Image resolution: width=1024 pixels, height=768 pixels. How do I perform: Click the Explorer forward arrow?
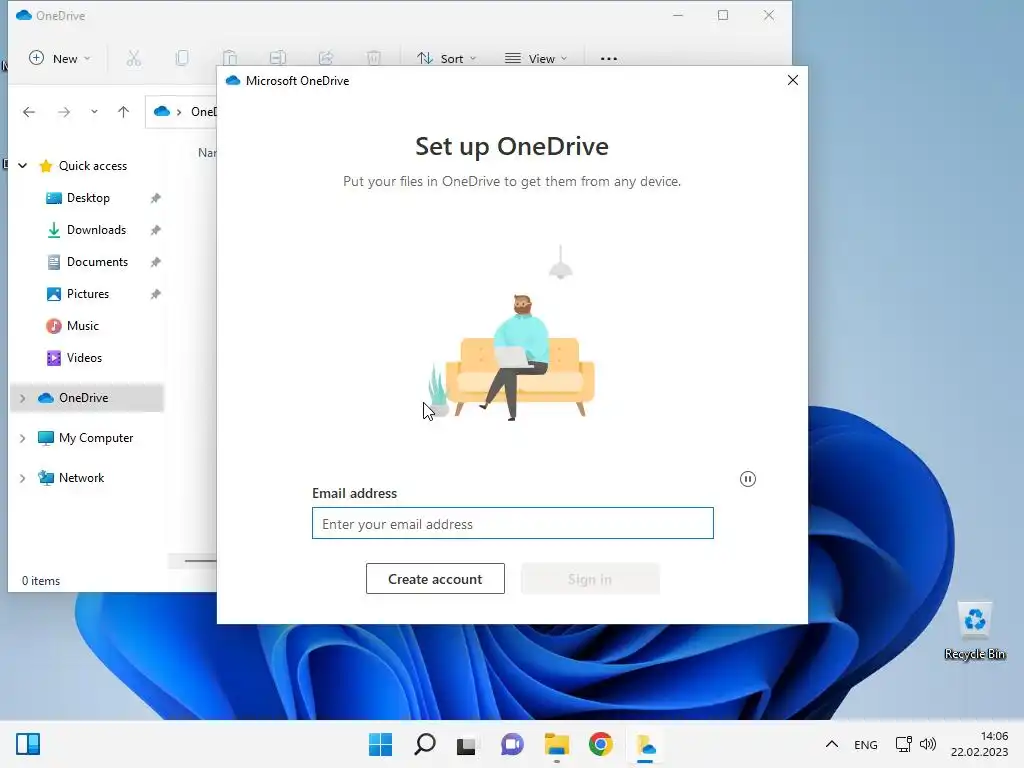pyautogui.click(x=63, y=112)
